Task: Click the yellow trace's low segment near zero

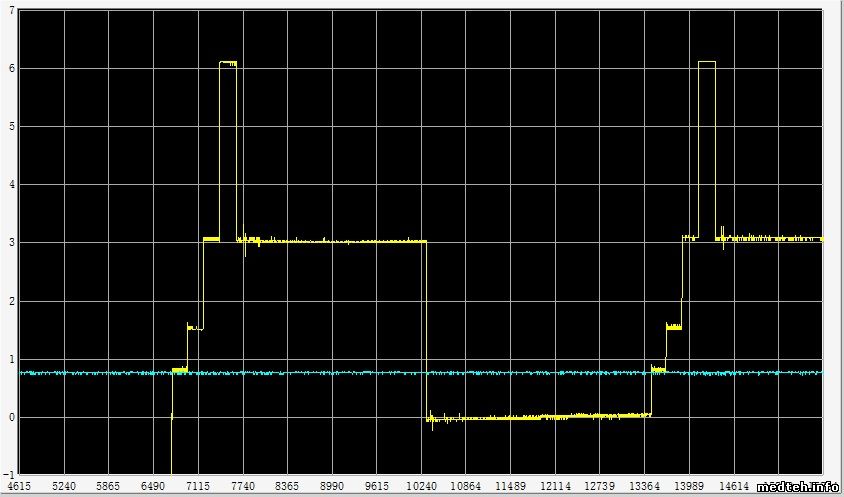Action: point(540,416)
